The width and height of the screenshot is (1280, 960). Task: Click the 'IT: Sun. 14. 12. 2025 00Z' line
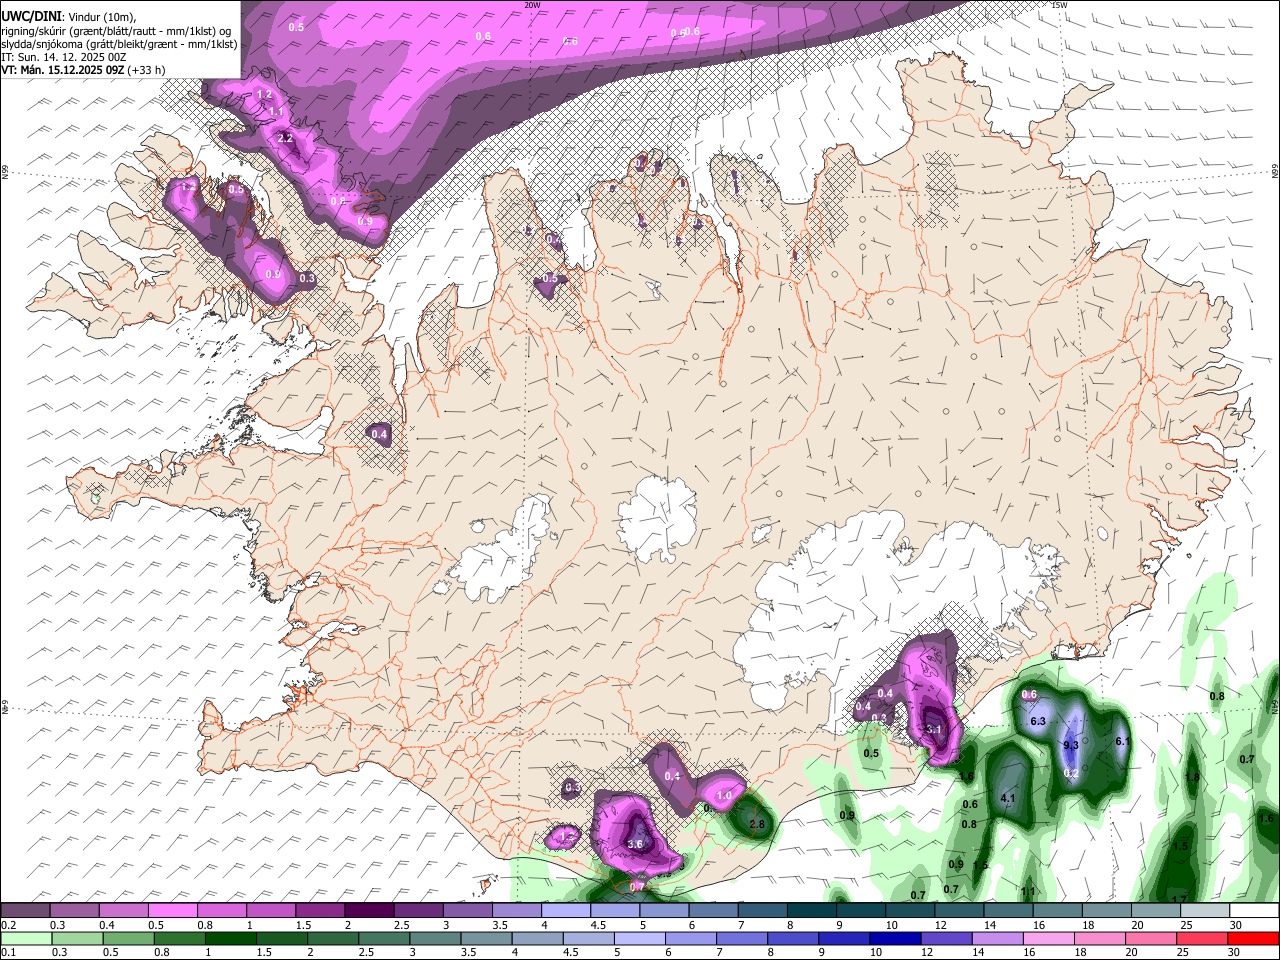[x=64, y=57]
